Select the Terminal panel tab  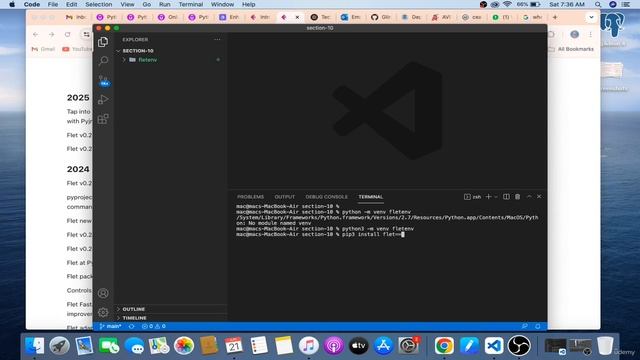point(371,197)
